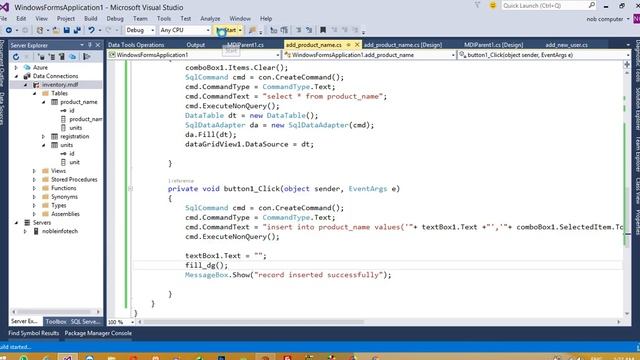
Task: Click the feedback smiley icon in title bar
Action: click(493, 5)
